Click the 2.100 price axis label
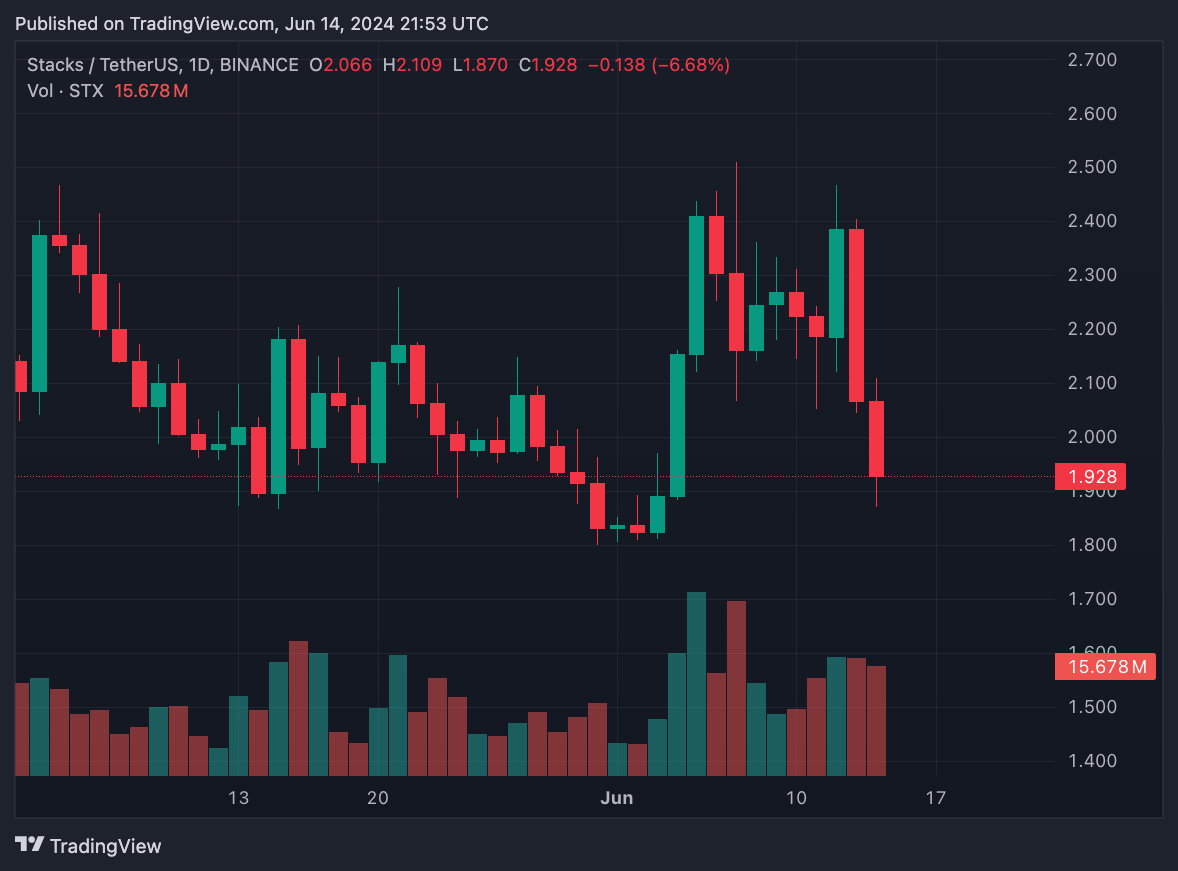The width and height of the screenshot is (1178, 871). (1092, 383)
